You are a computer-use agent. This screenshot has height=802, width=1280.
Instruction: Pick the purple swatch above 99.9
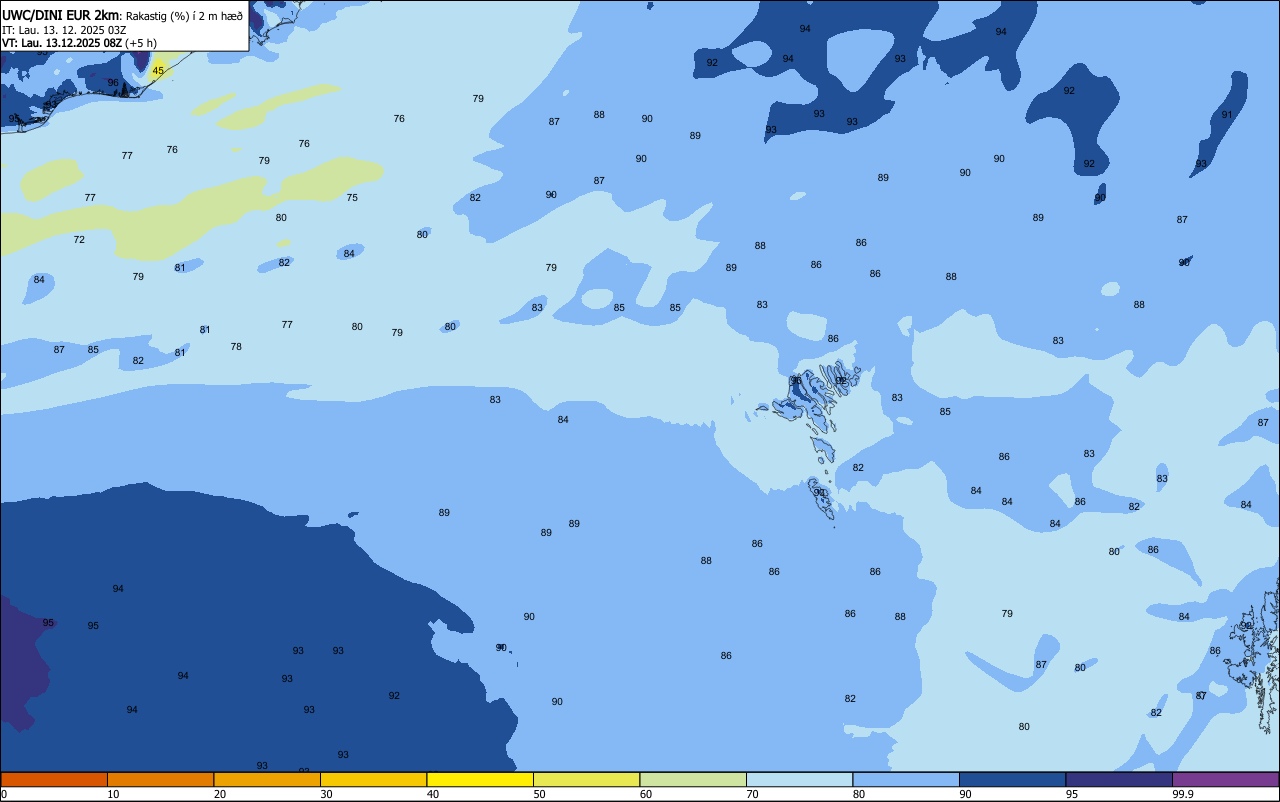coord(1225,779)
